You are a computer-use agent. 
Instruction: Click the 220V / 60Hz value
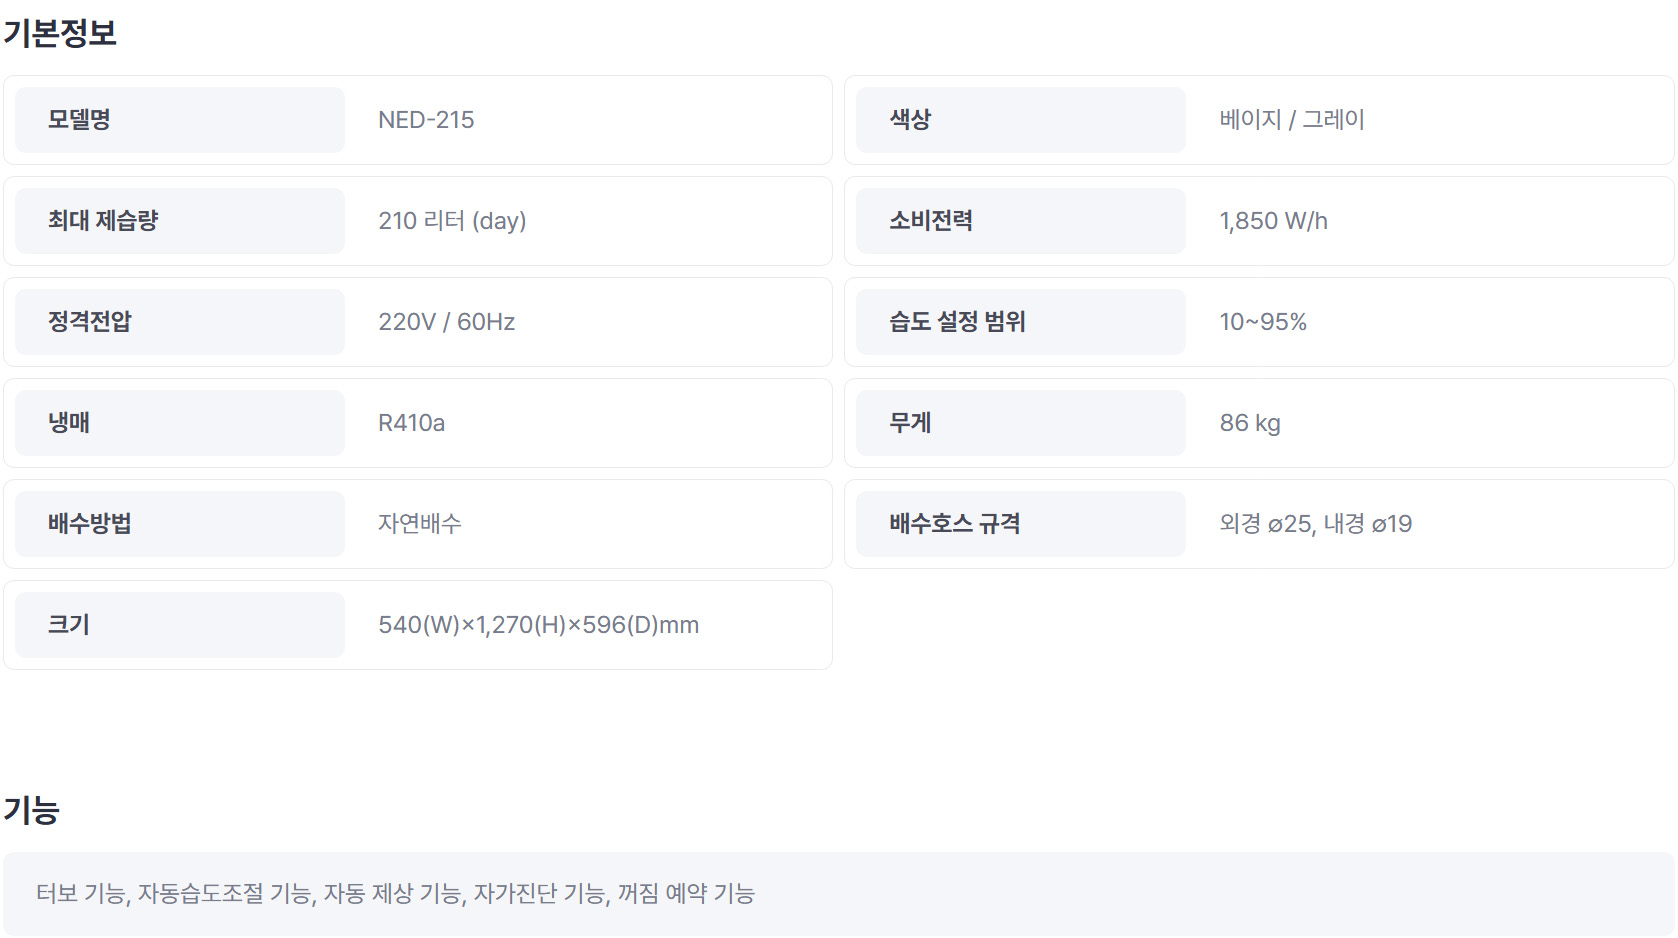coord(446,322)
